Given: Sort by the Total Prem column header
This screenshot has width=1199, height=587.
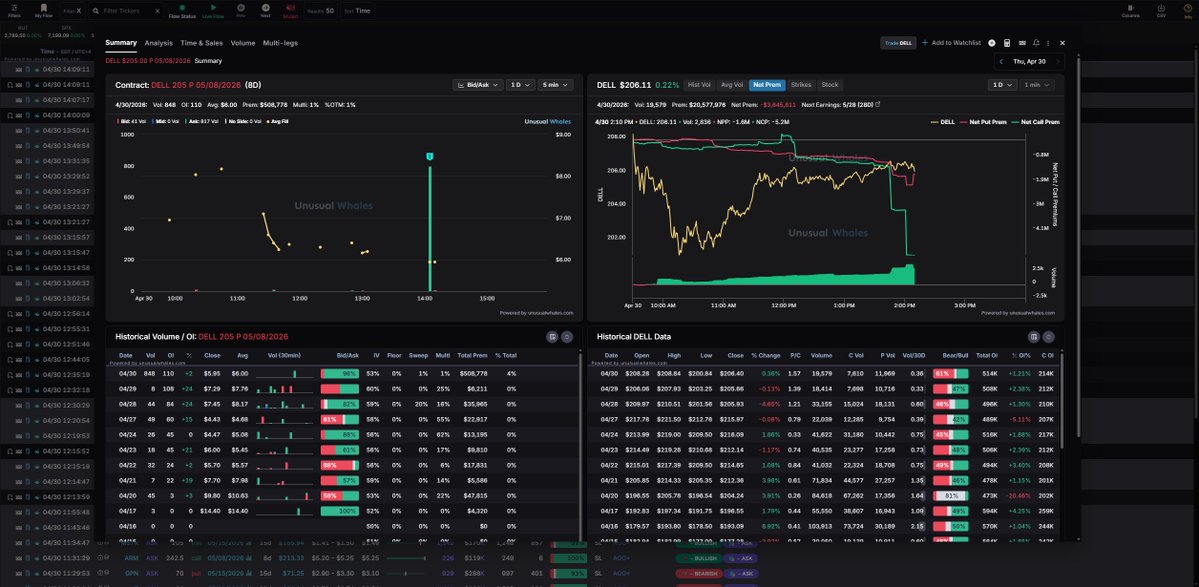Looking at the screenshot, I should click(473, 355).
